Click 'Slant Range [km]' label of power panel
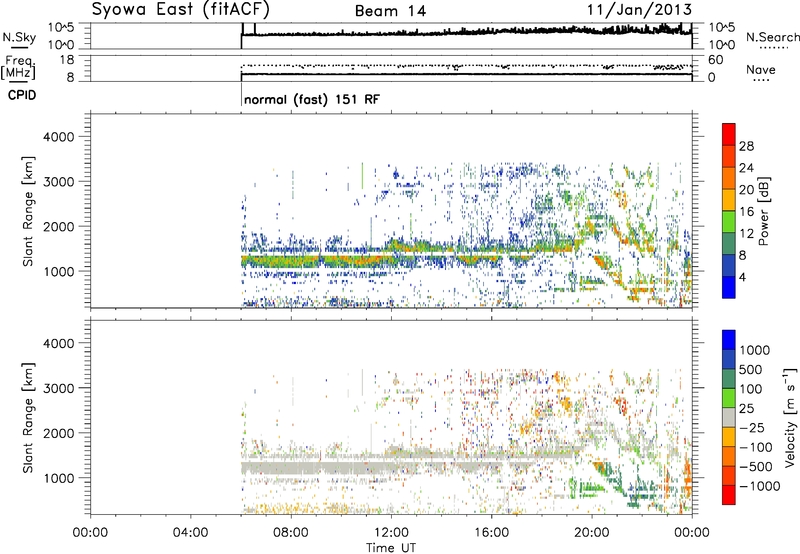Image resolution: width=800 pixels, height=554 pixels. (x=28, y=211)
